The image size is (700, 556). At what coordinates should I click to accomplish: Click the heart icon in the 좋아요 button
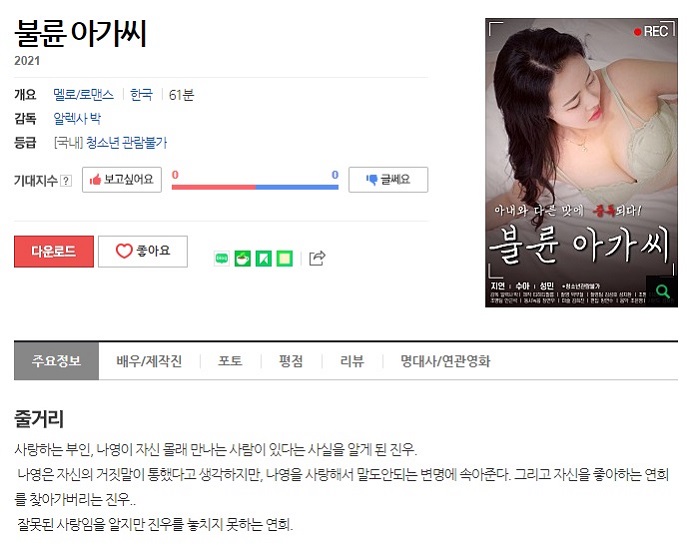(x=124, y=251)
